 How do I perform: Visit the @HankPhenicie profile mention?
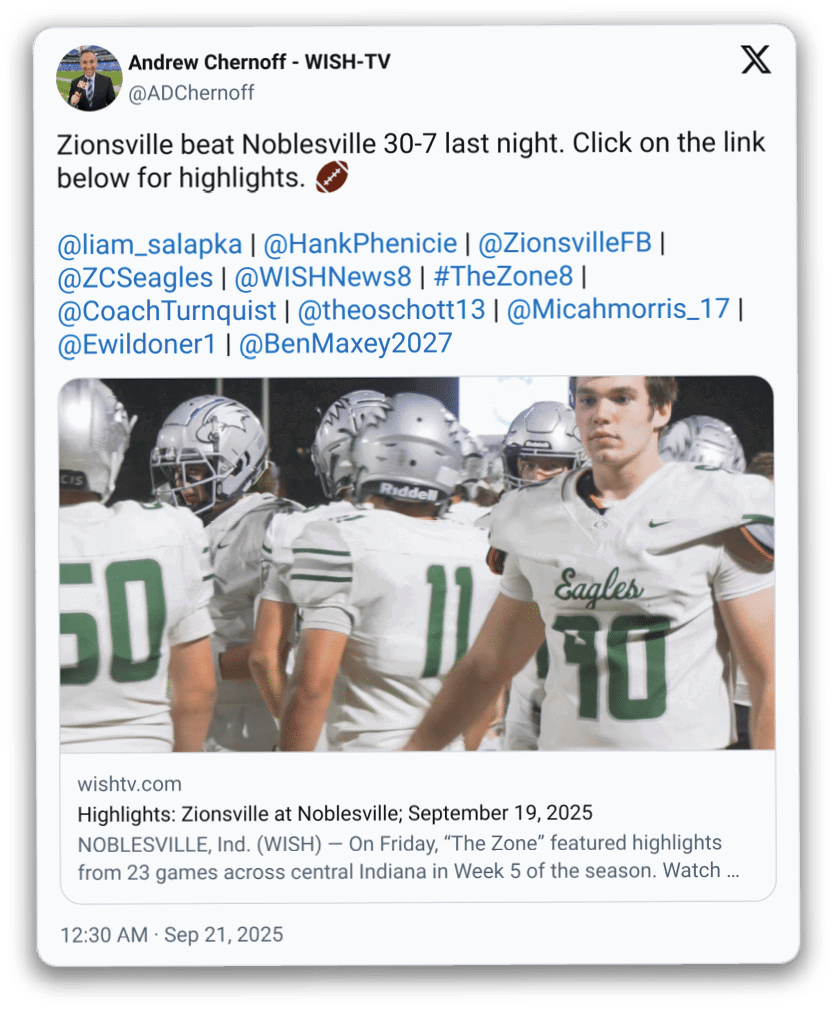[360, 243]
